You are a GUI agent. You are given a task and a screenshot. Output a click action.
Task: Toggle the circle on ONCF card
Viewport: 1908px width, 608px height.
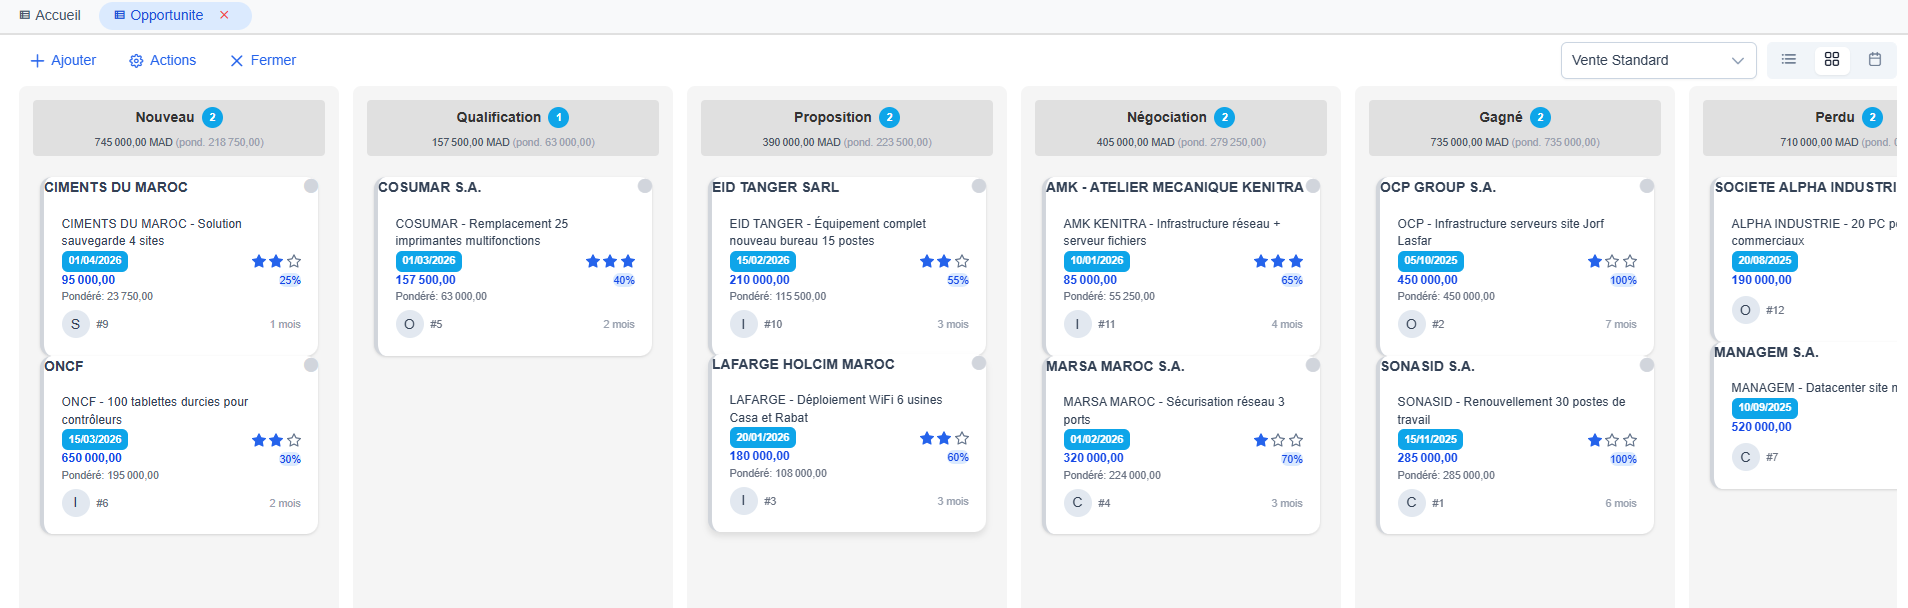[x=311, y=365]
